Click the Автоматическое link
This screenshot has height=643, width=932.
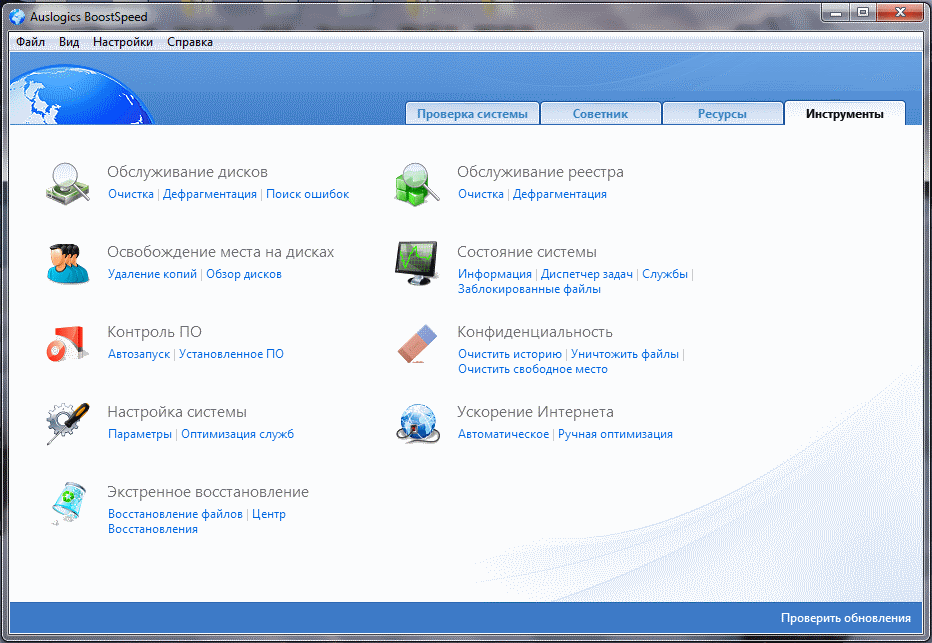pyautogui.click(x=503, y=434)
